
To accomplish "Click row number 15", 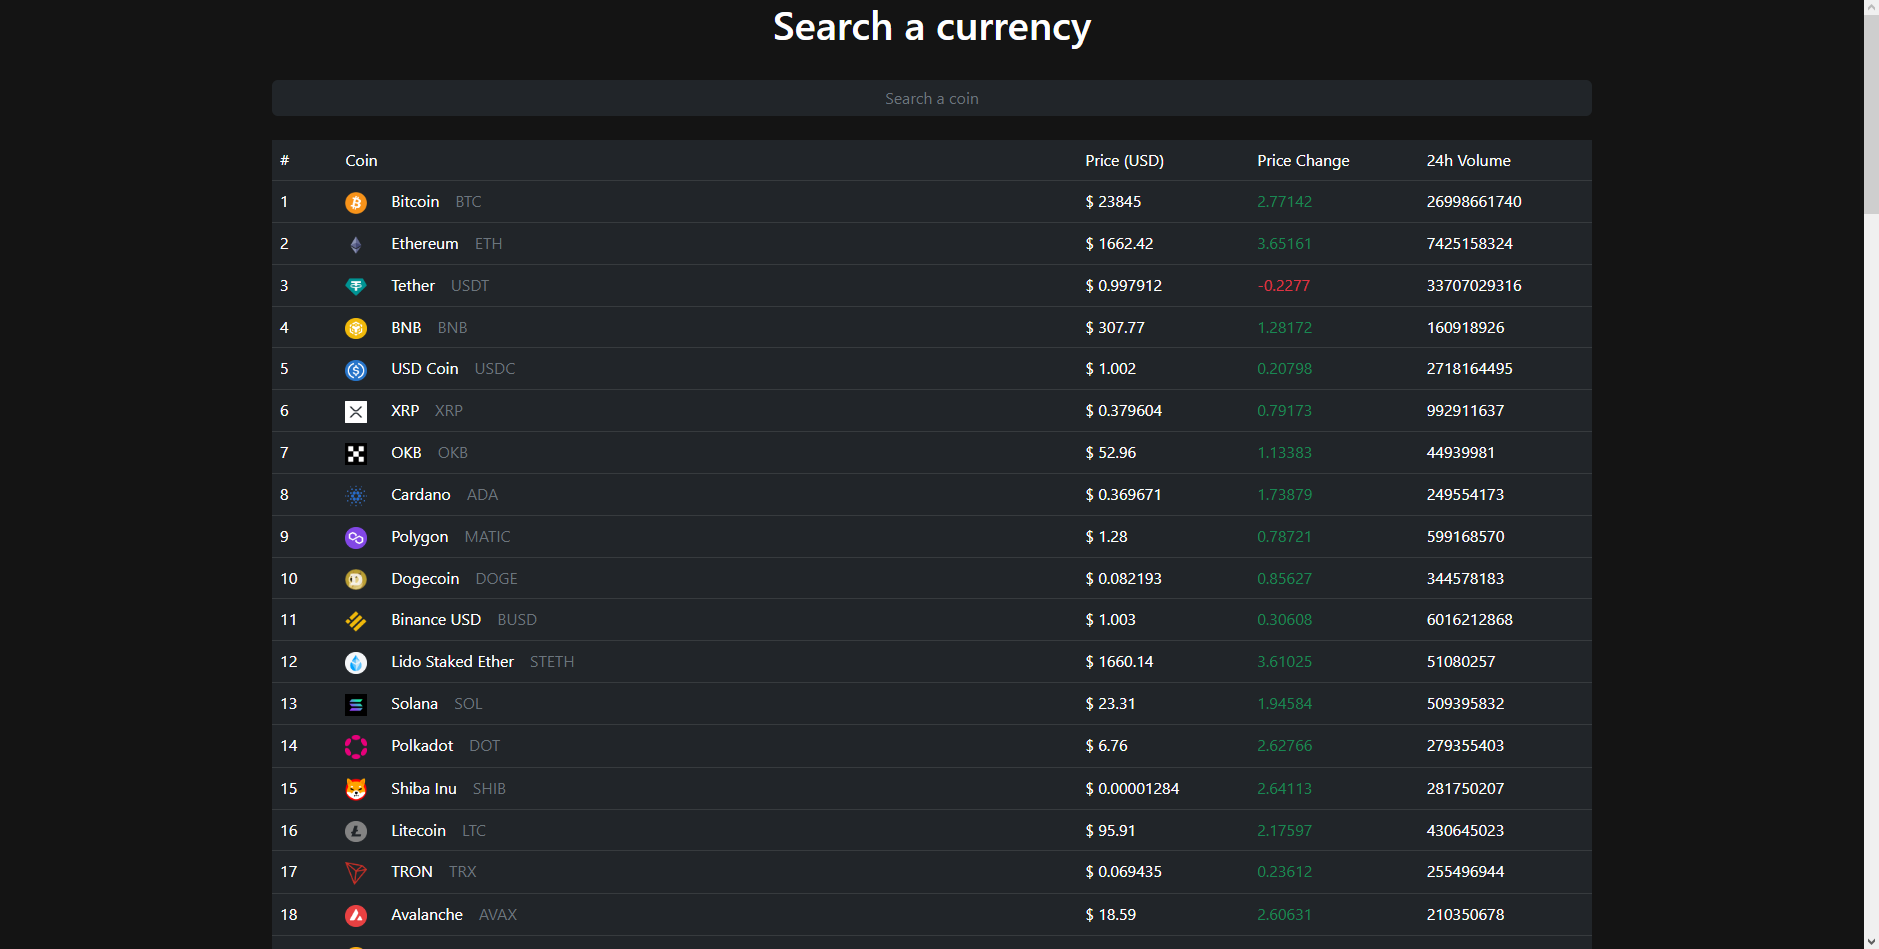I will [x=289, y=789].
